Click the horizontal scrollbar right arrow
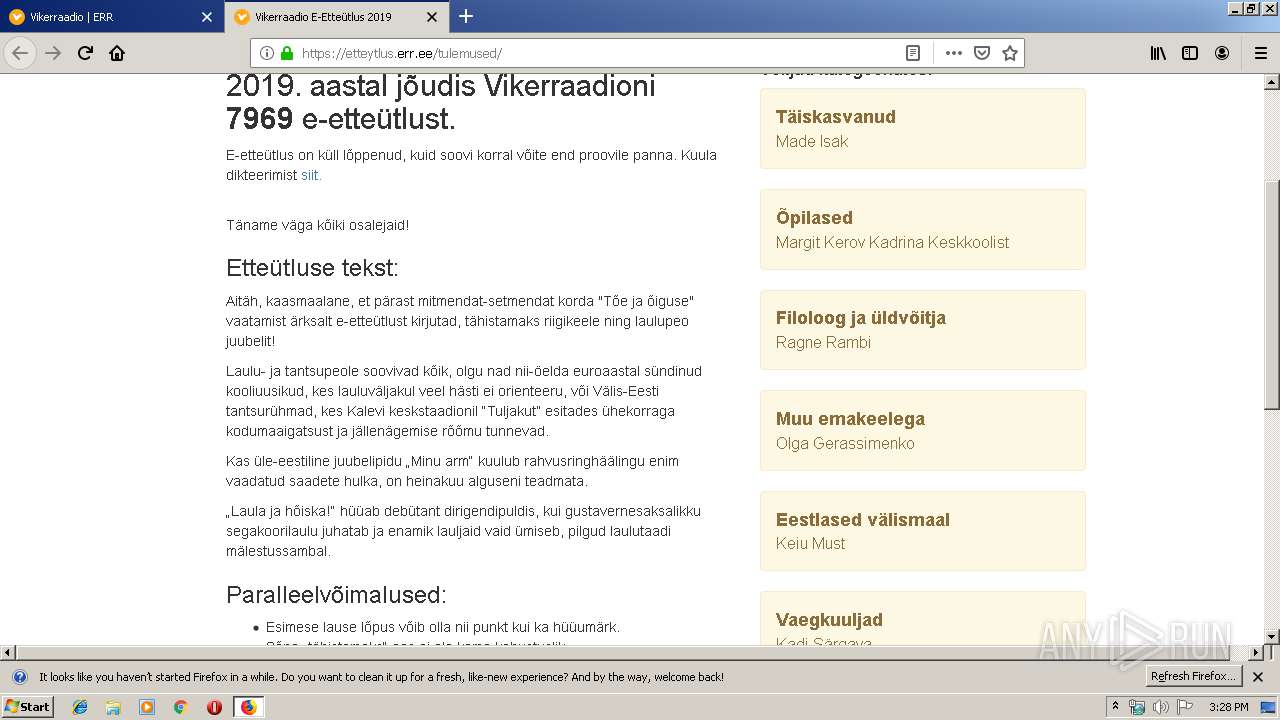1280x720 pixels. (1256, 653)
